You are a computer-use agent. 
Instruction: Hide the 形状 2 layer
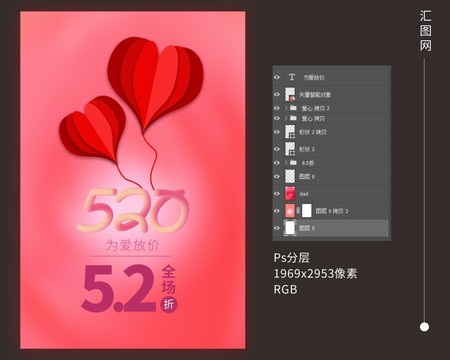point(277,149)
